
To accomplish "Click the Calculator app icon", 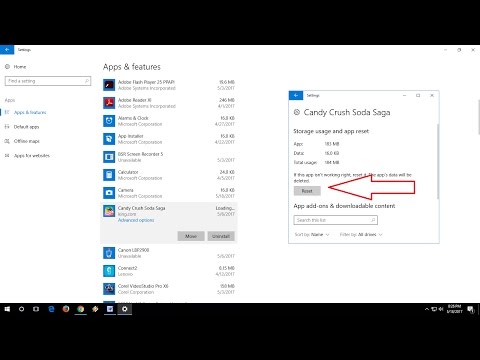I will point(109,175).
